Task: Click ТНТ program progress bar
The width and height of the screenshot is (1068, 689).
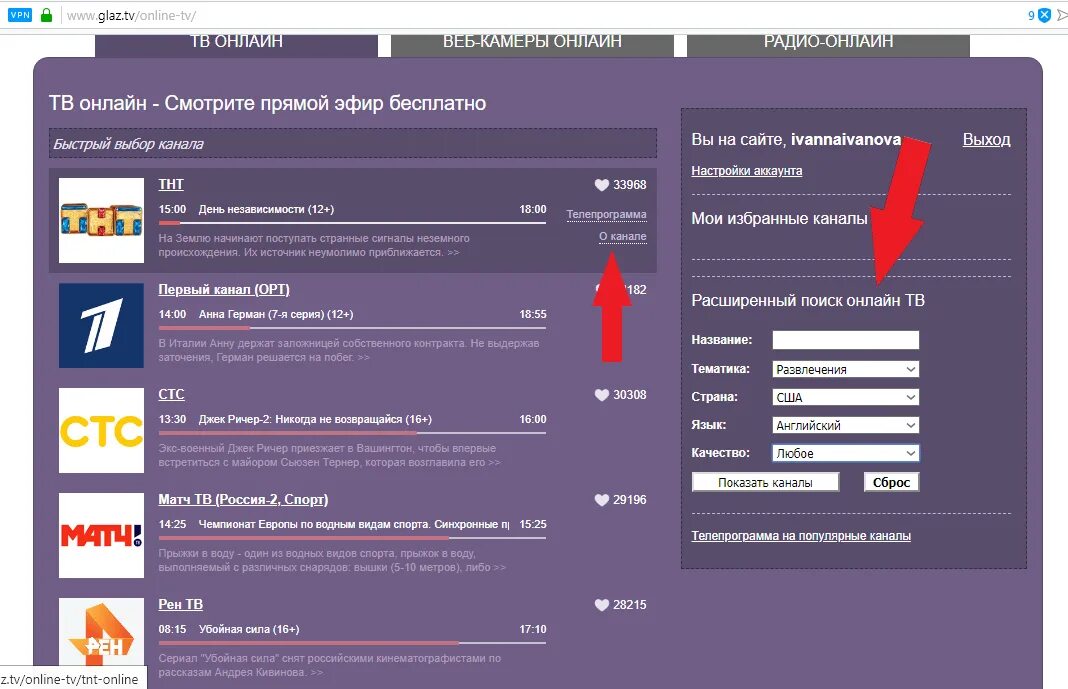Action: point(352,223)
